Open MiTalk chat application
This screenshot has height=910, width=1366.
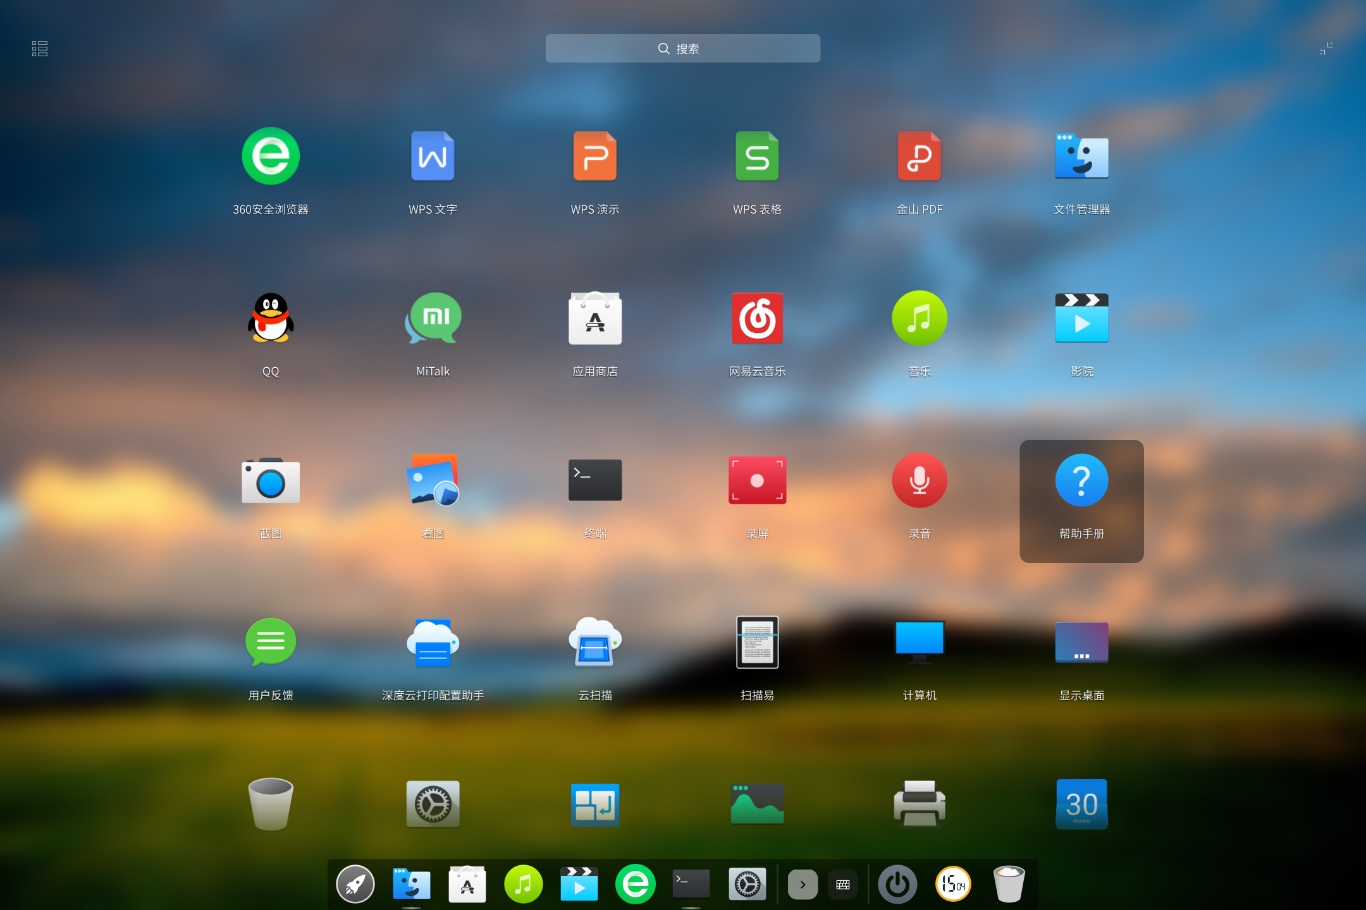pyautogui.click(x=433, y=318)
